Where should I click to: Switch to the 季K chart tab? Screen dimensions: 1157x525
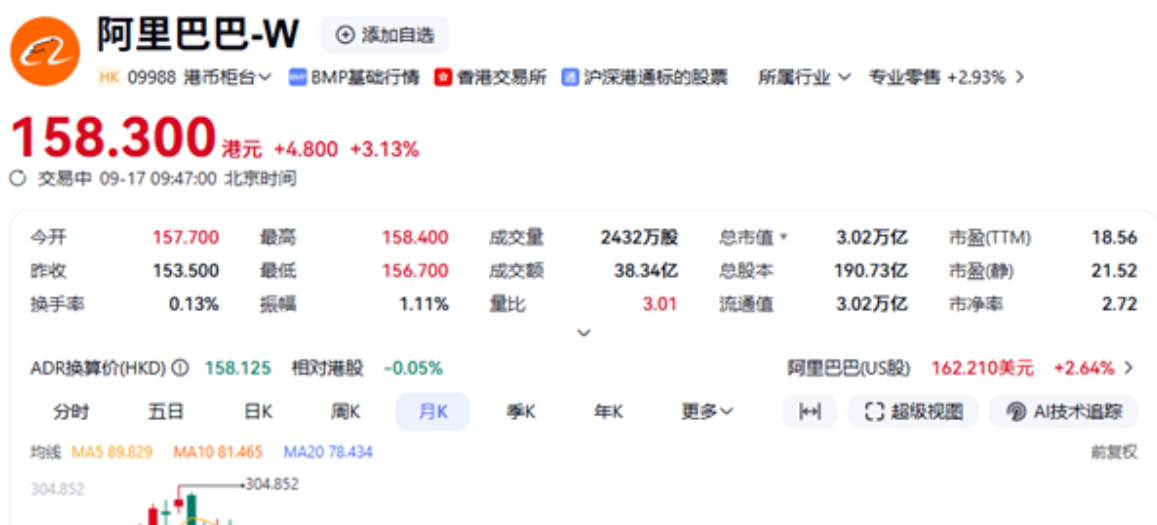(x=520, y=411)
